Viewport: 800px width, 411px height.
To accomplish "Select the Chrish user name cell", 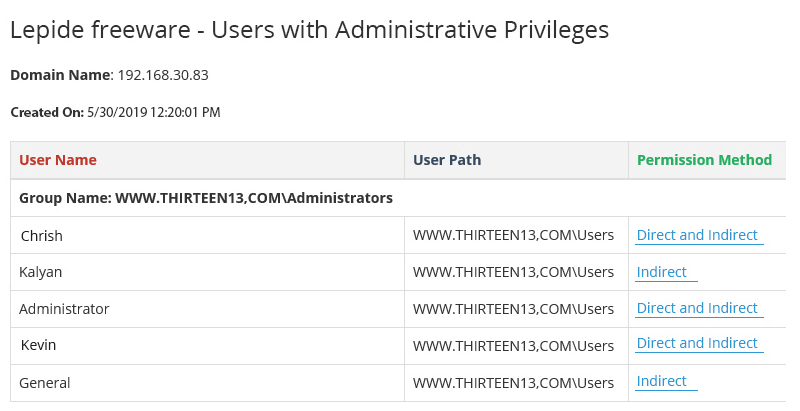I will pyautogui.click(x=208, y=236).
